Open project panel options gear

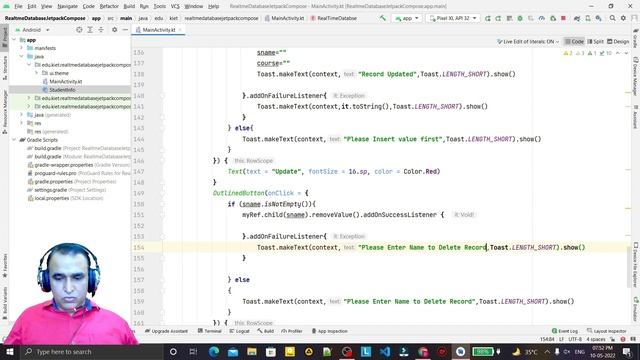click(114, 30)
